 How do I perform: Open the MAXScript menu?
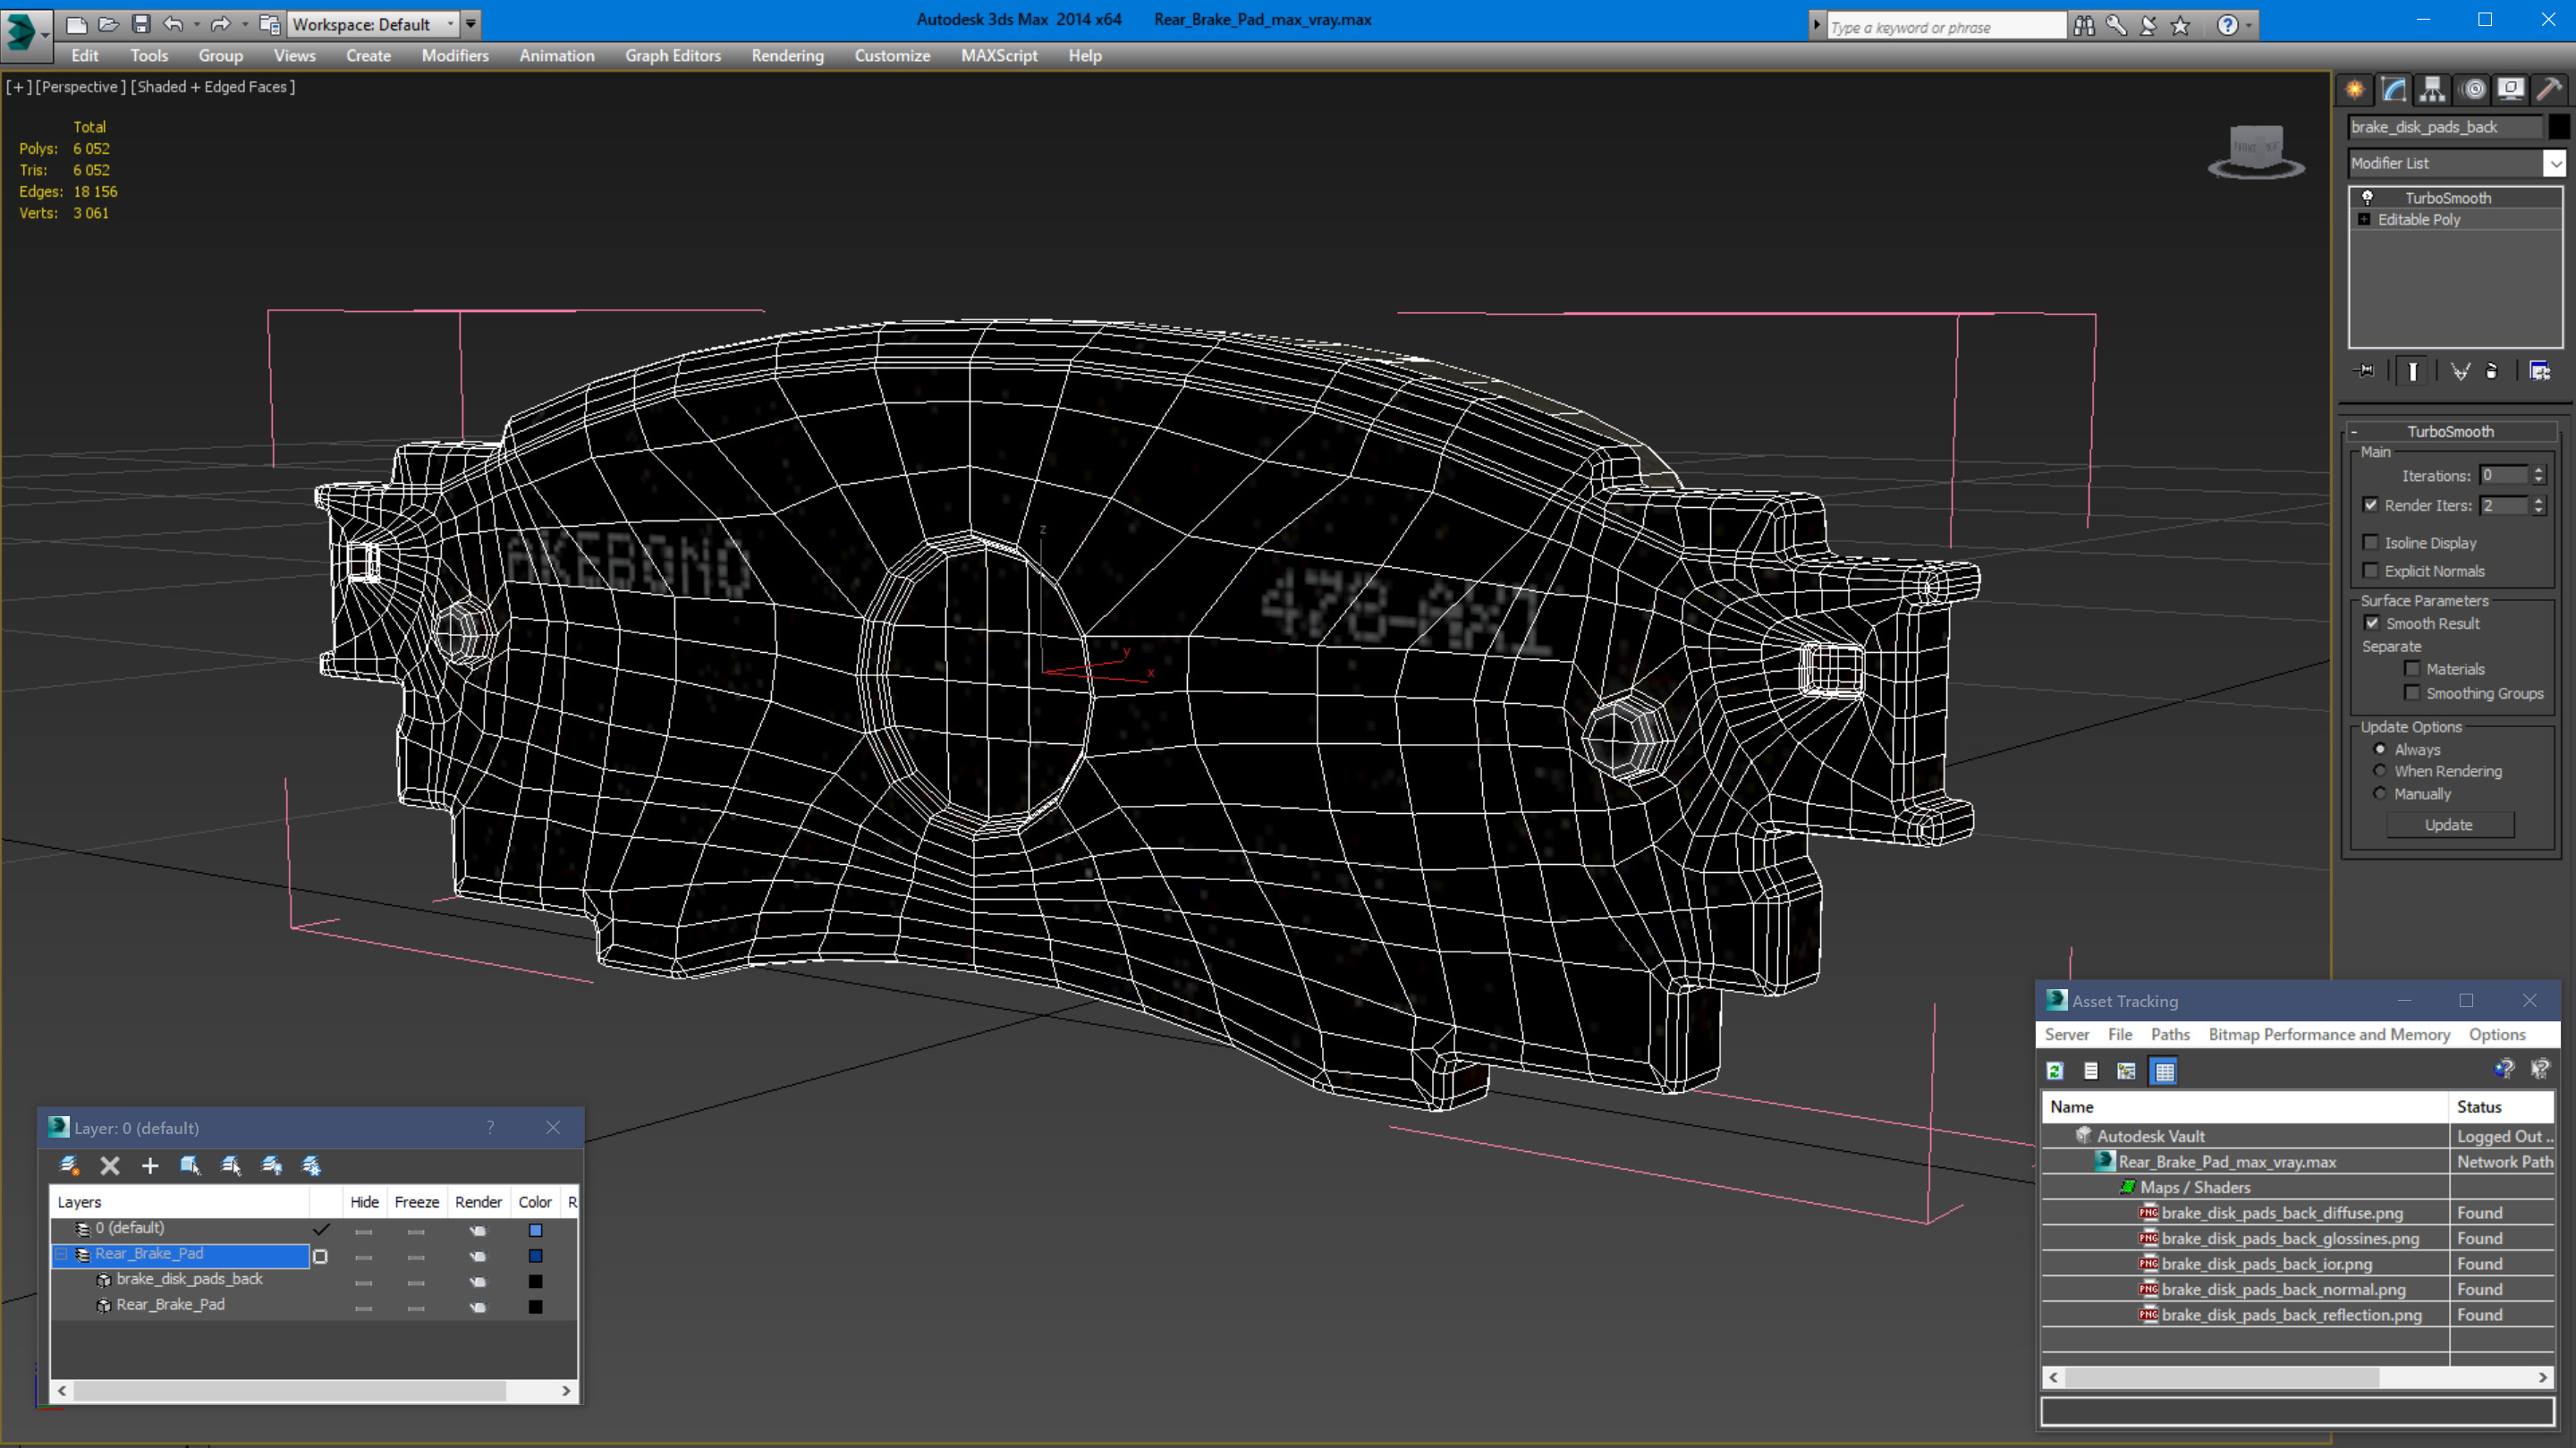pos(999,56)
